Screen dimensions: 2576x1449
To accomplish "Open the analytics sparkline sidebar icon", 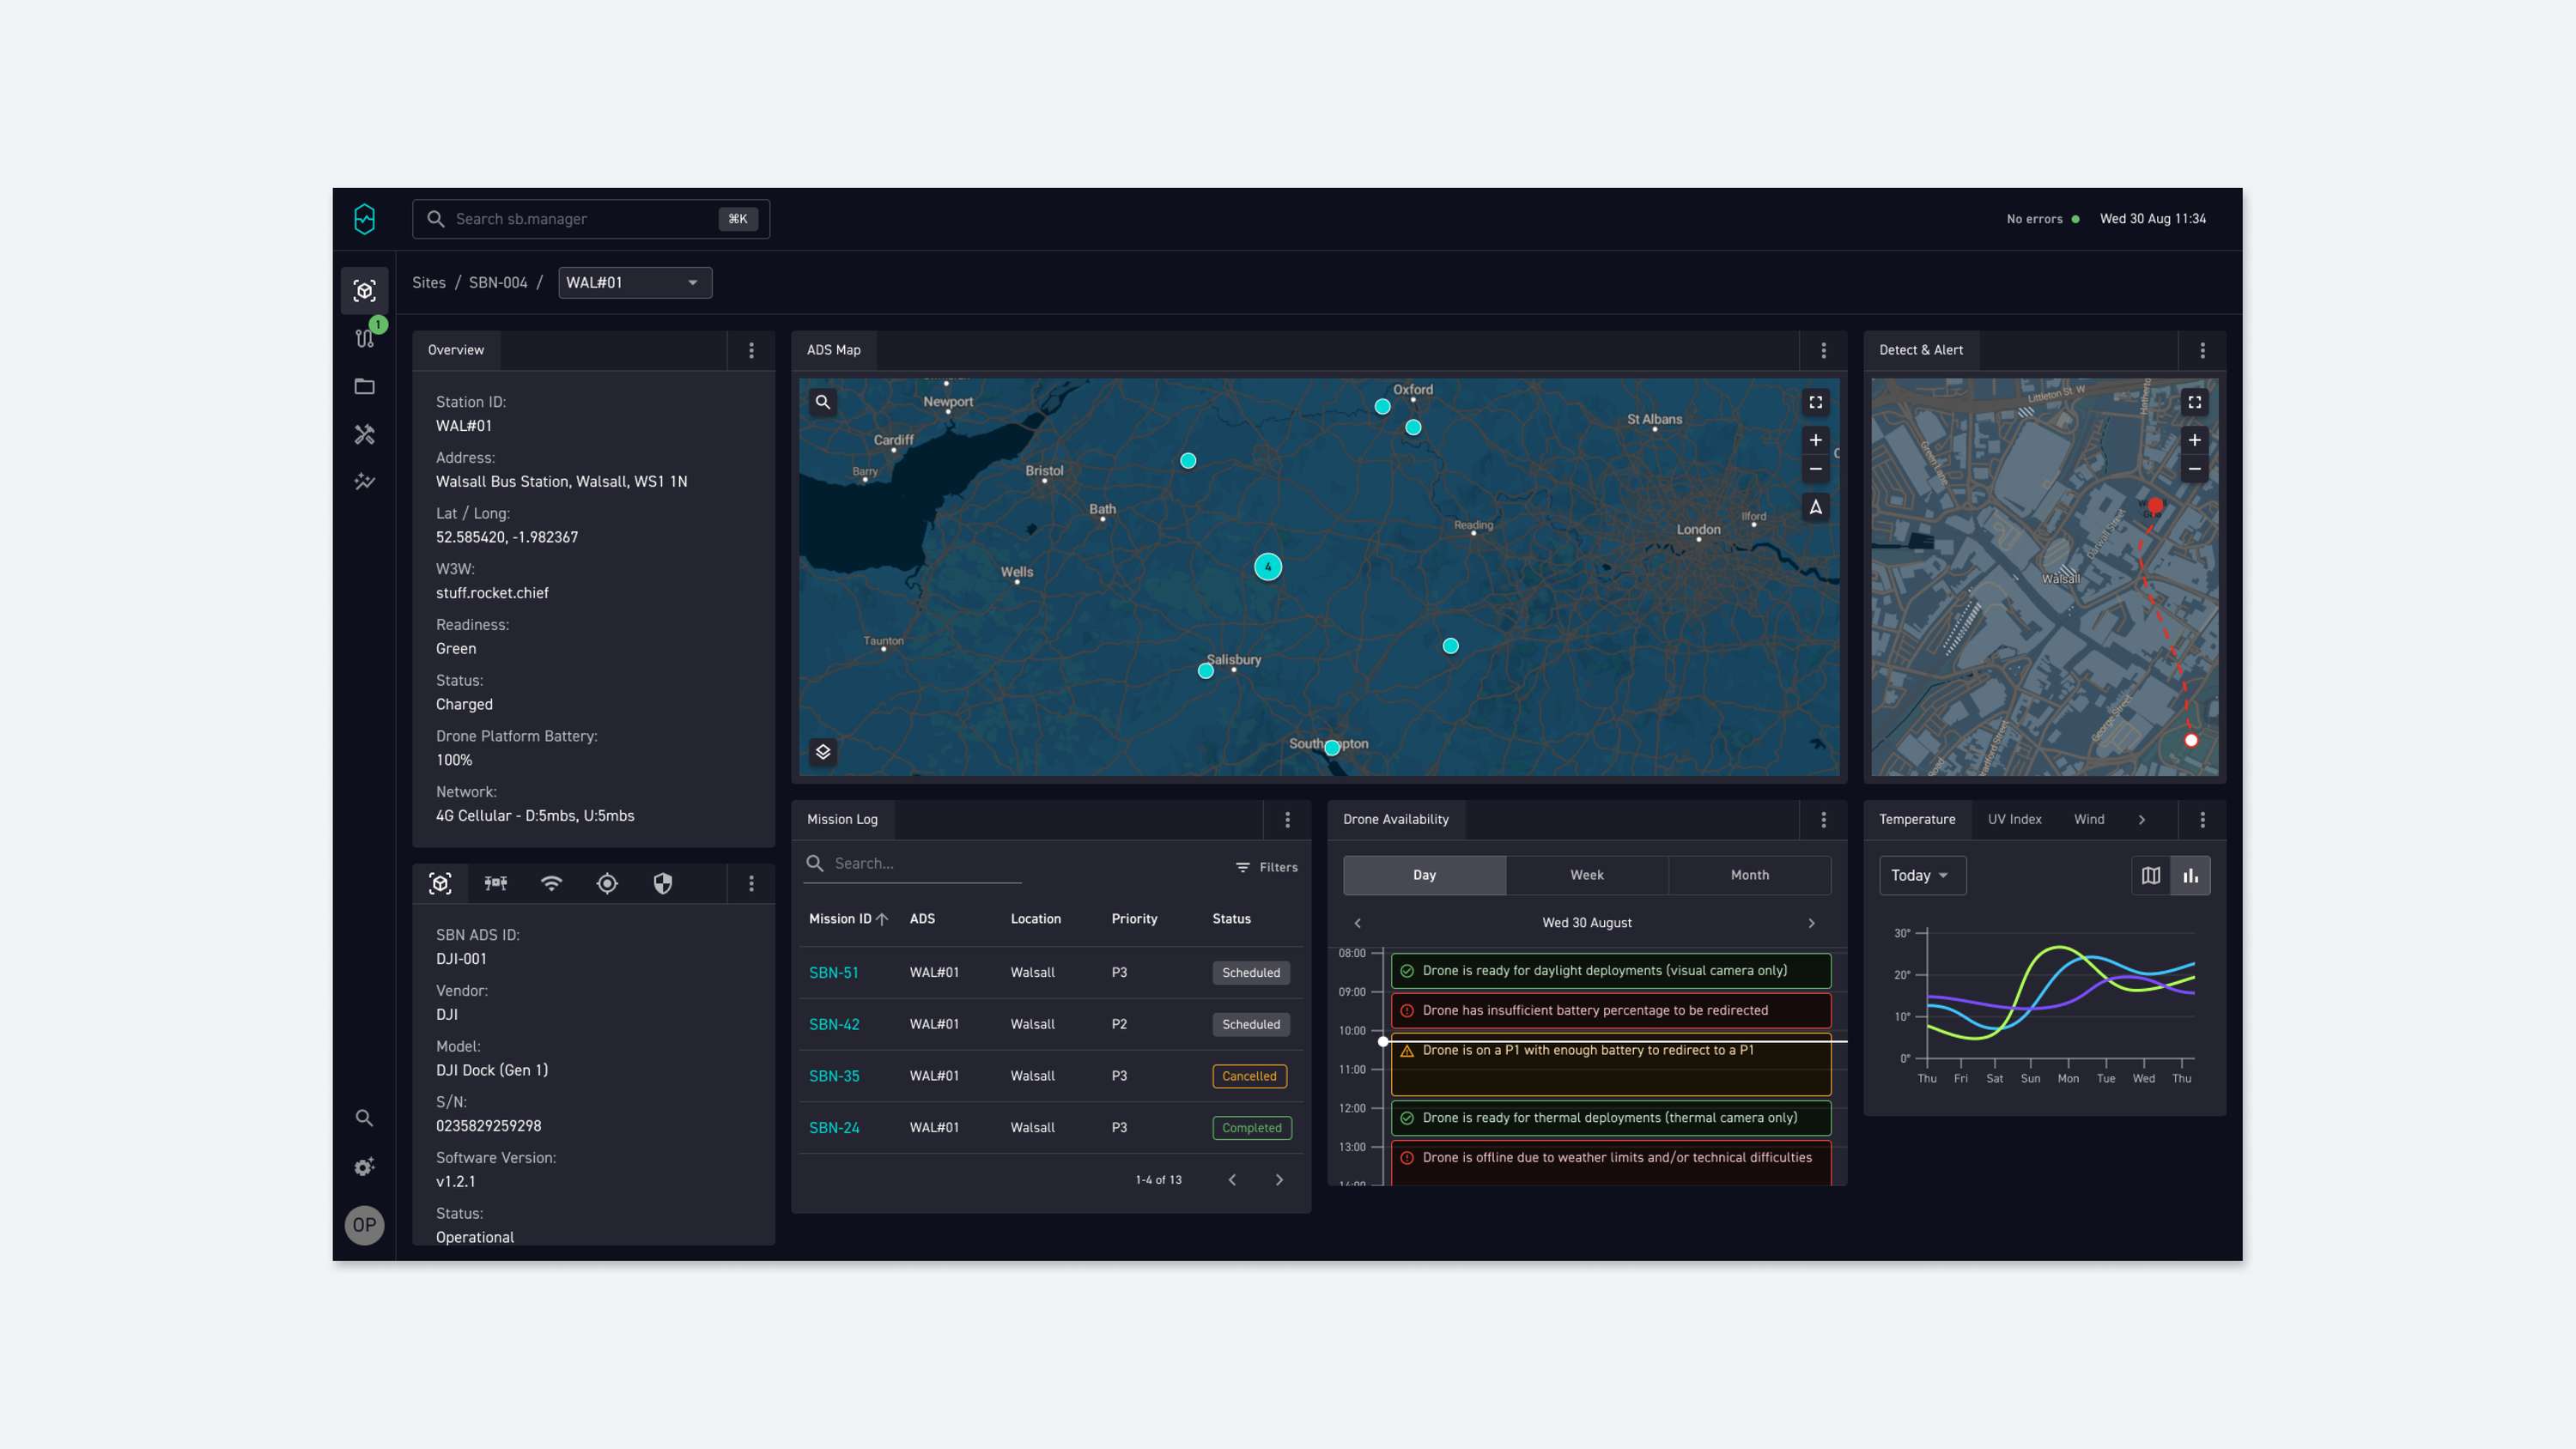I will (x=364, y=482).
